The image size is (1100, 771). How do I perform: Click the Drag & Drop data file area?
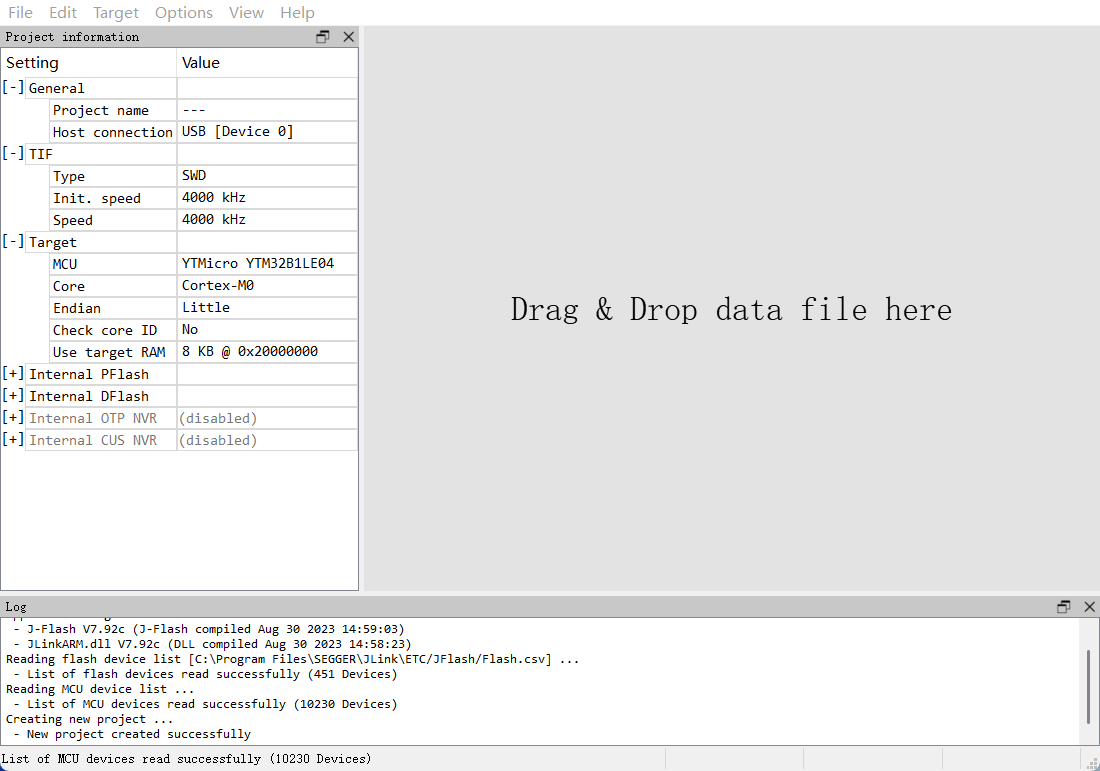pyautogui.click(x=731, y=309)
